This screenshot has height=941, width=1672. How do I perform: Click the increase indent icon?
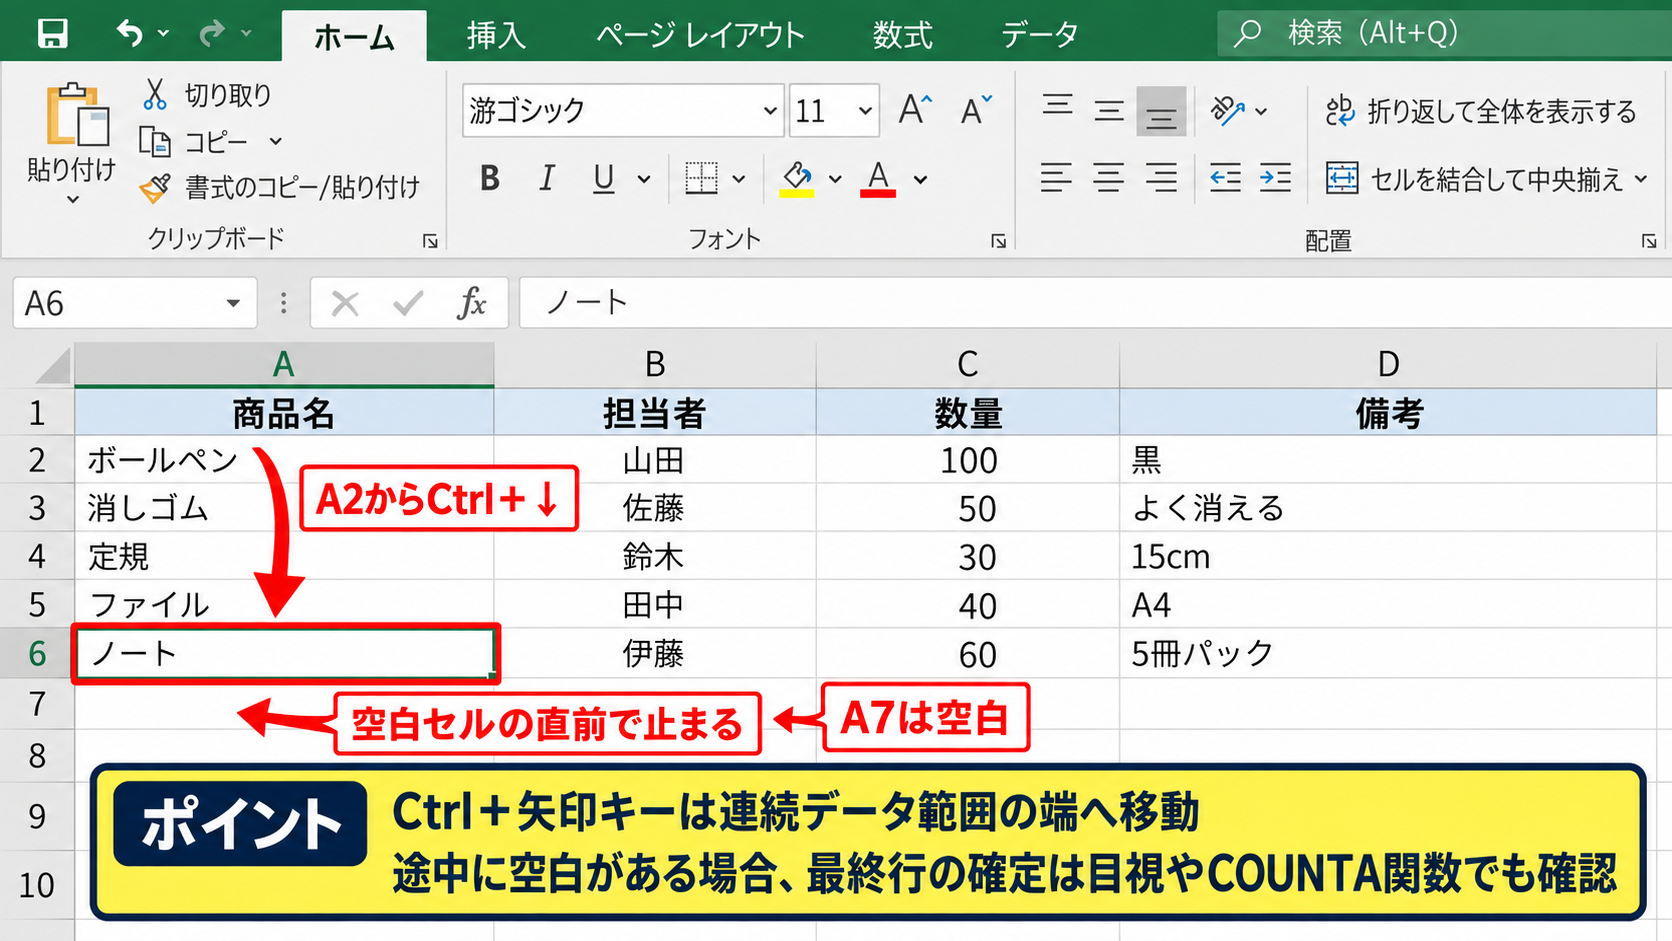point(1275,178)
